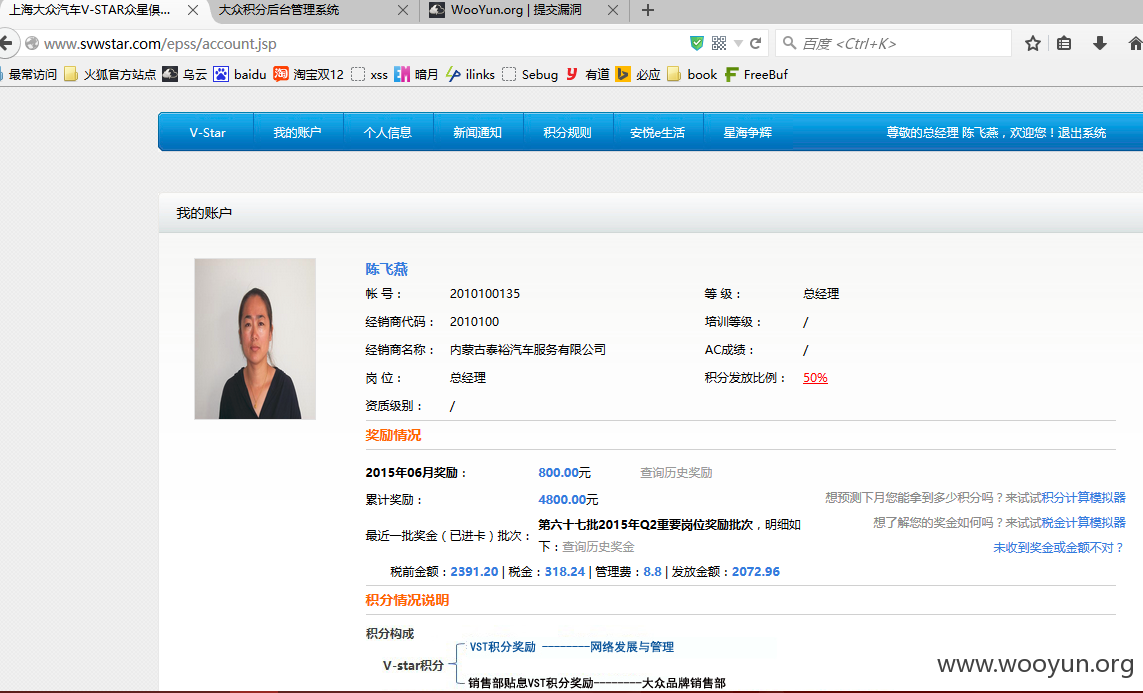
Task: Open 我的账户 navigation item
Action: 297,133
